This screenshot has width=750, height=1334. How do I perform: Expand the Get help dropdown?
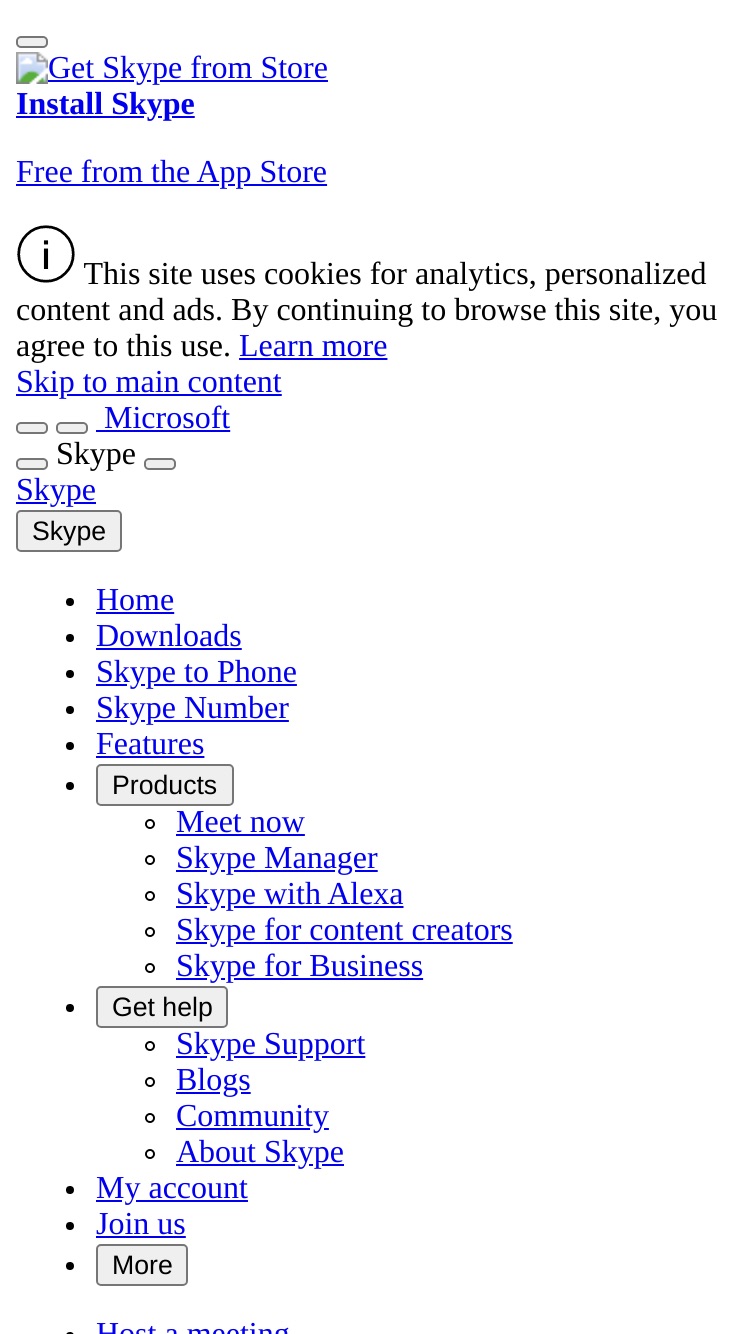click(x=162, y=1007)
